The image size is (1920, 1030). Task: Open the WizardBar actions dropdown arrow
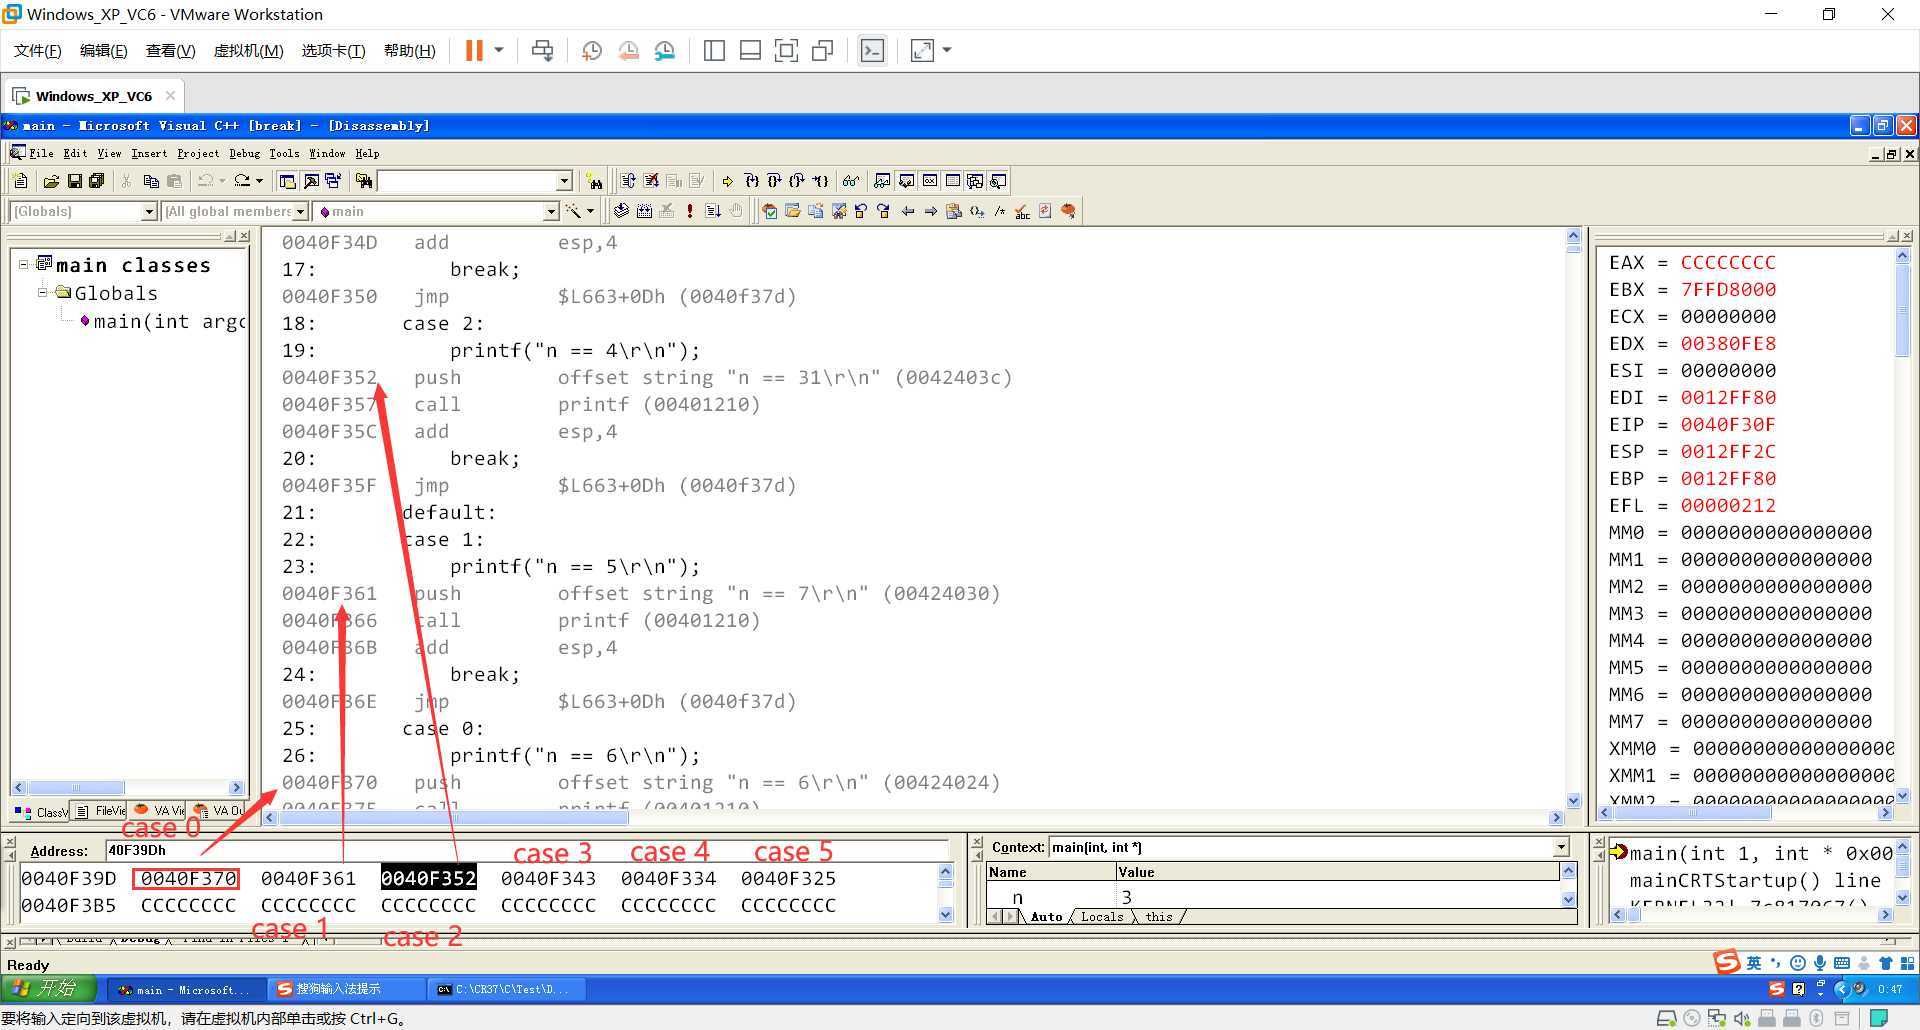pos(590,211)
